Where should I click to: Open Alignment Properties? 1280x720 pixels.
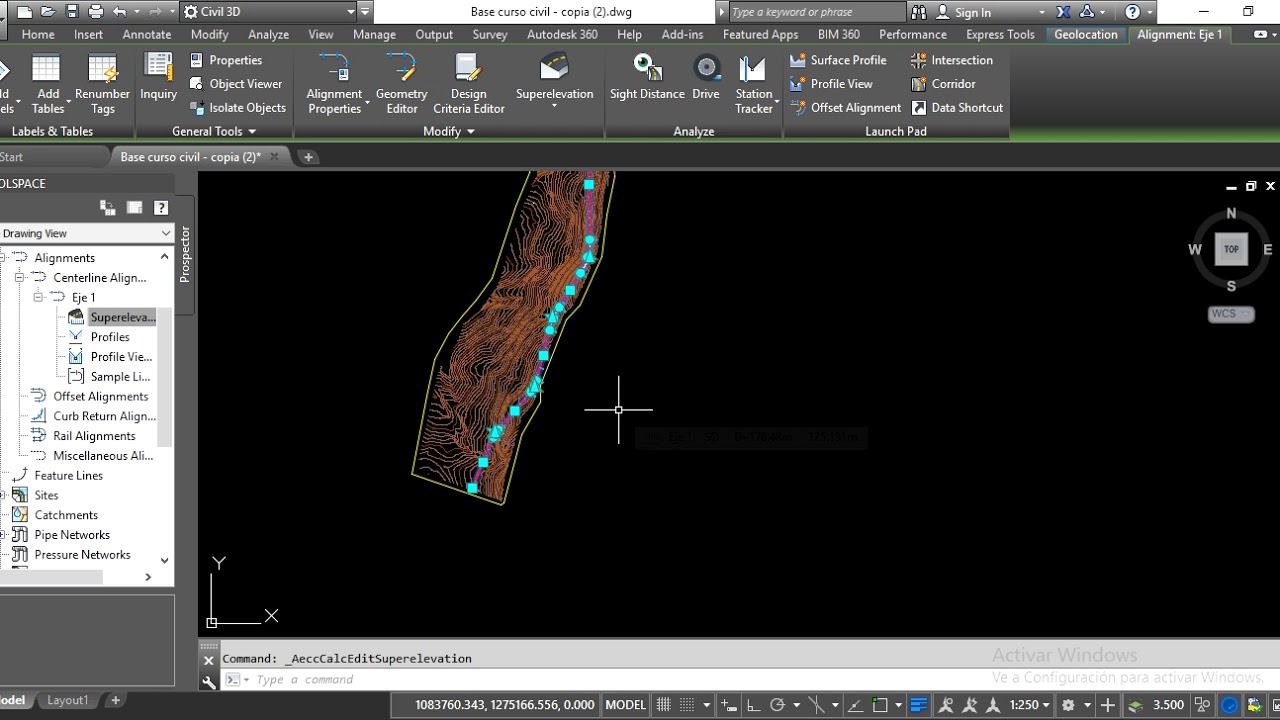click(x=334, y=85)
